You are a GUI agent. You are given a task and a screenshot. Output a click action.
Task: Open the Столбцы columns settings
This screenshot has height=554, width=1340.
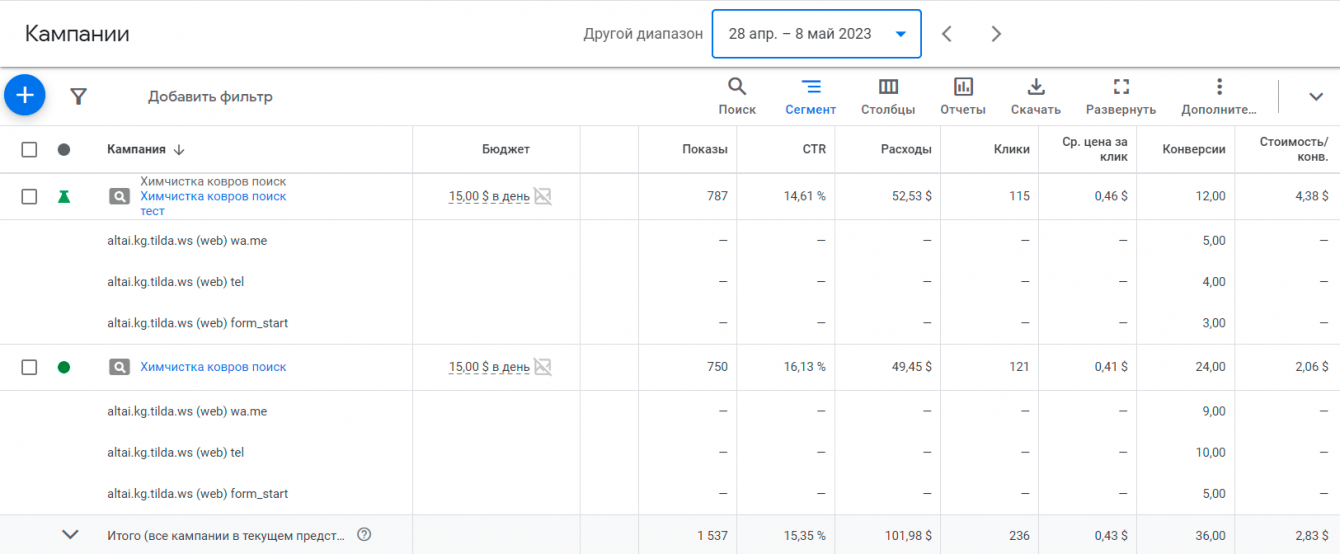click(888, 96)
